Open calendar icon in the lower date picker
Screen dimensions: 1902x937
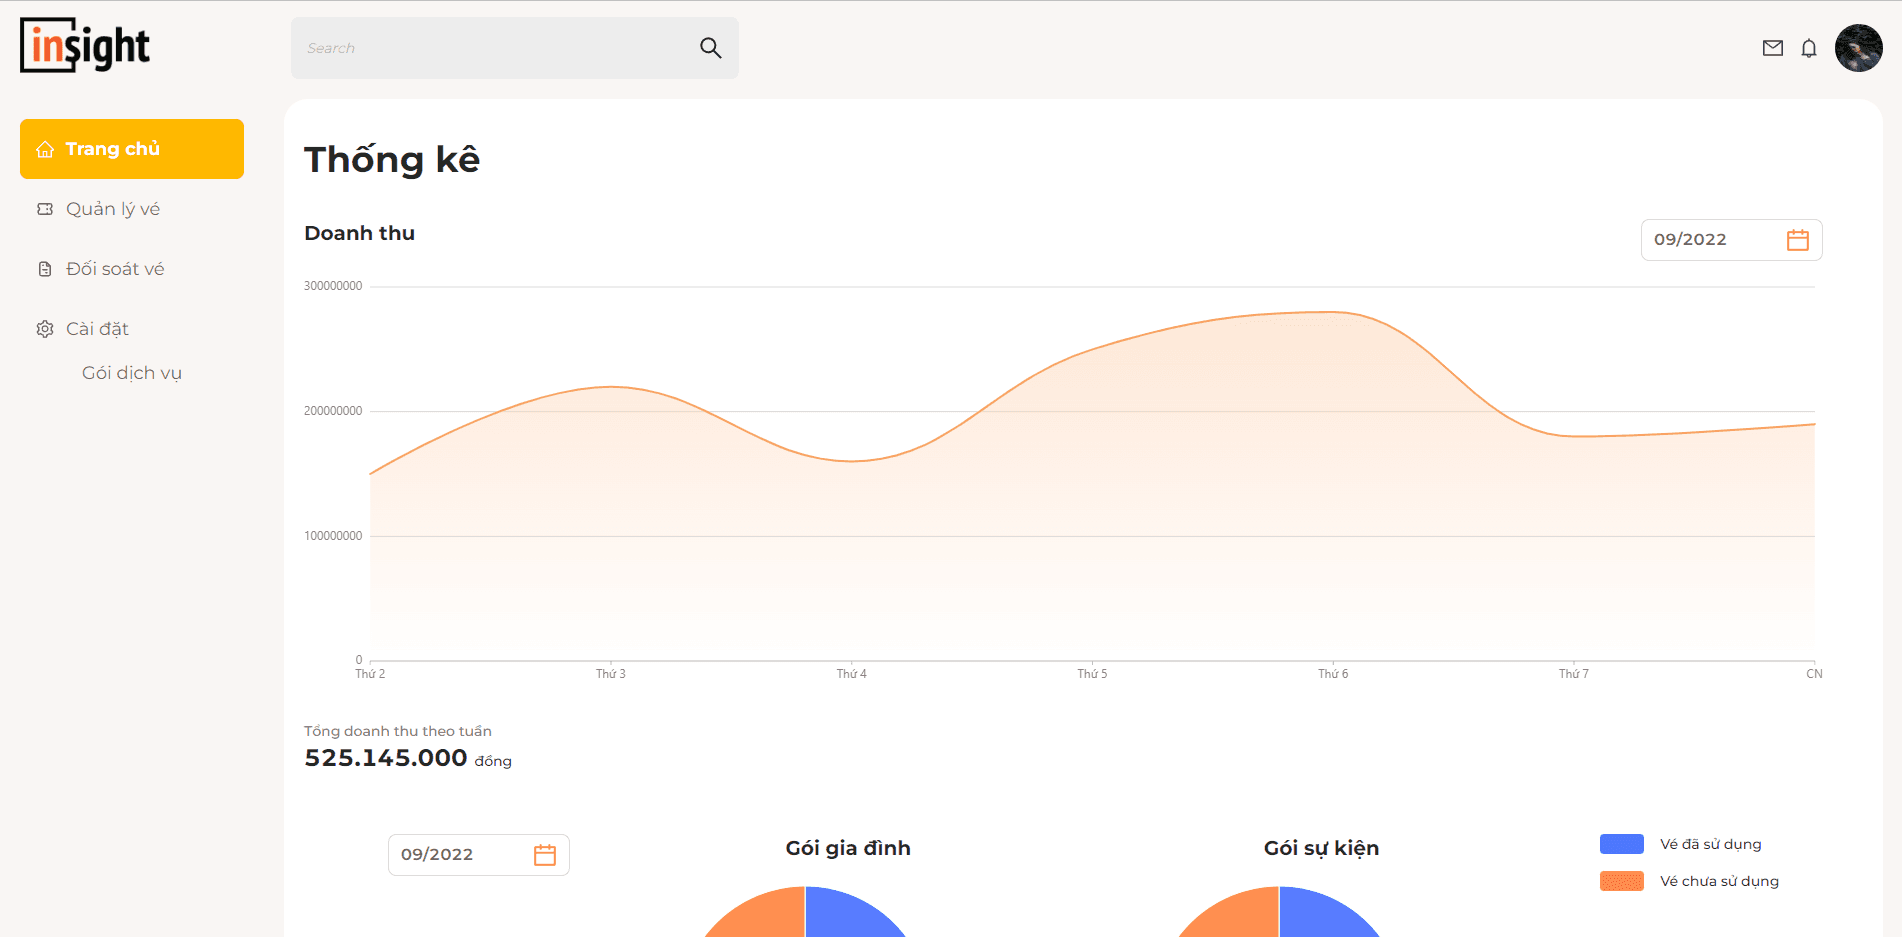click(545, 855)
